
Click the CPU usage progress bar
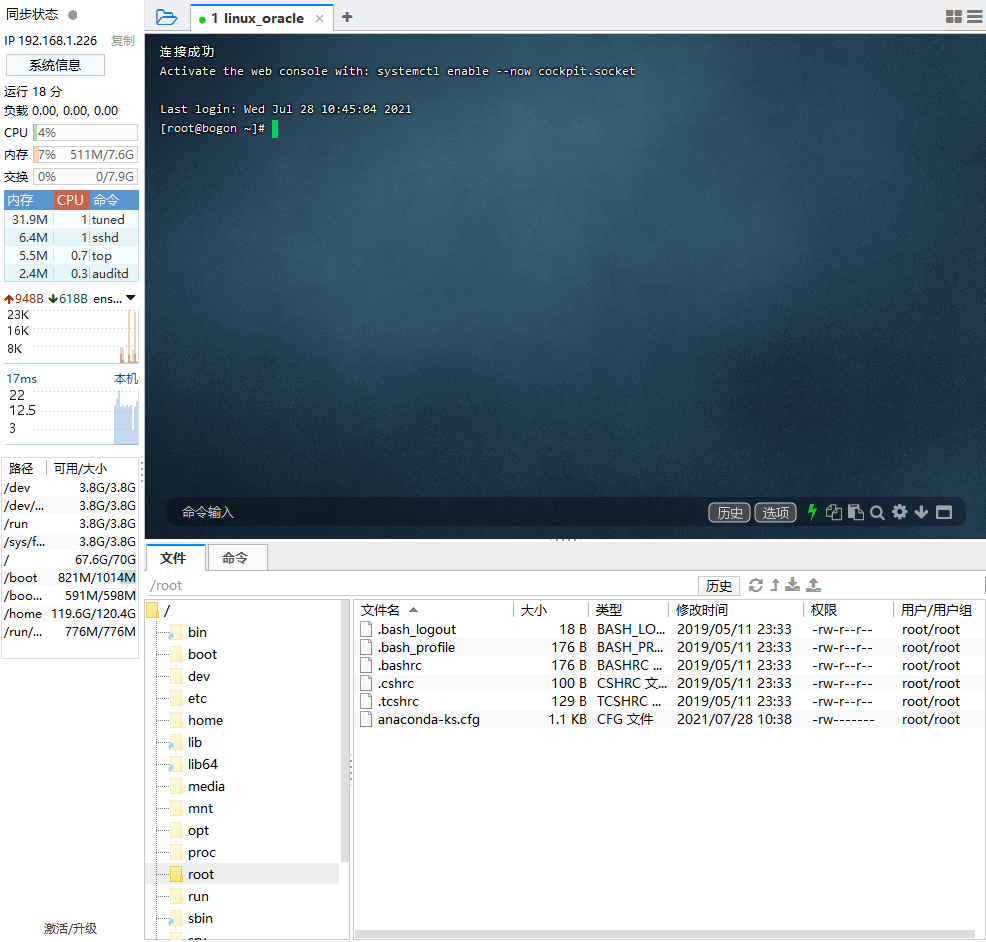[x=85, y=131]
